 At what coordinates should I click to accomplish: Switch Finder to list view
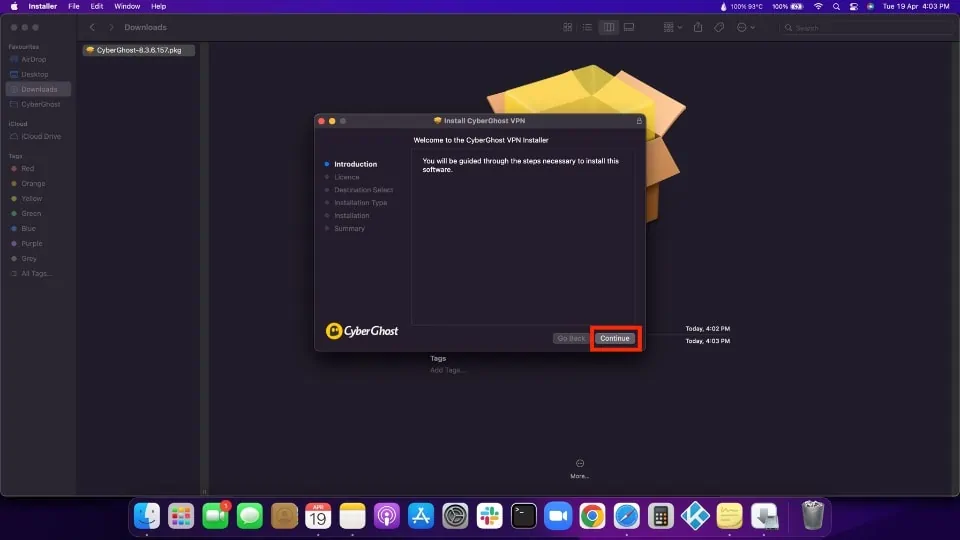587,28
